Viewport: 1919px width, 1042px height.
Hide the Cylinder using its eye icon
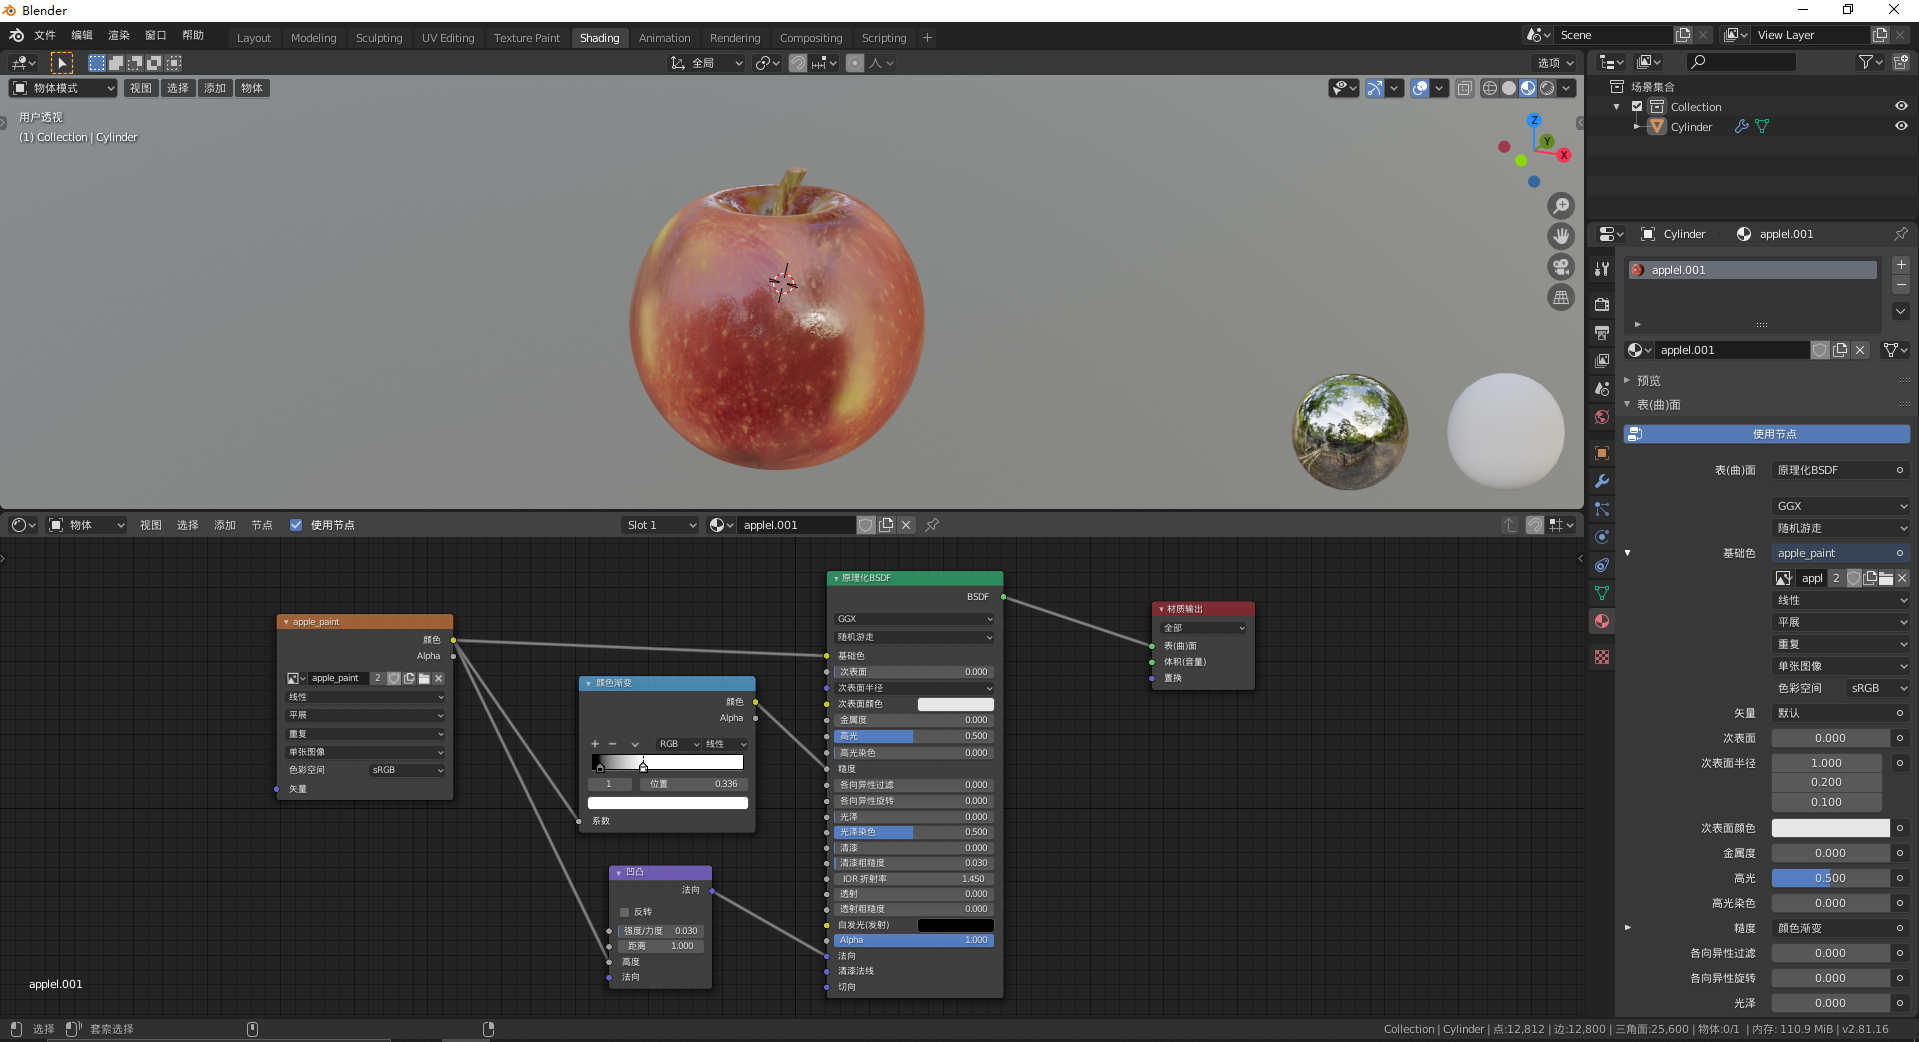tap(1901, 126)
